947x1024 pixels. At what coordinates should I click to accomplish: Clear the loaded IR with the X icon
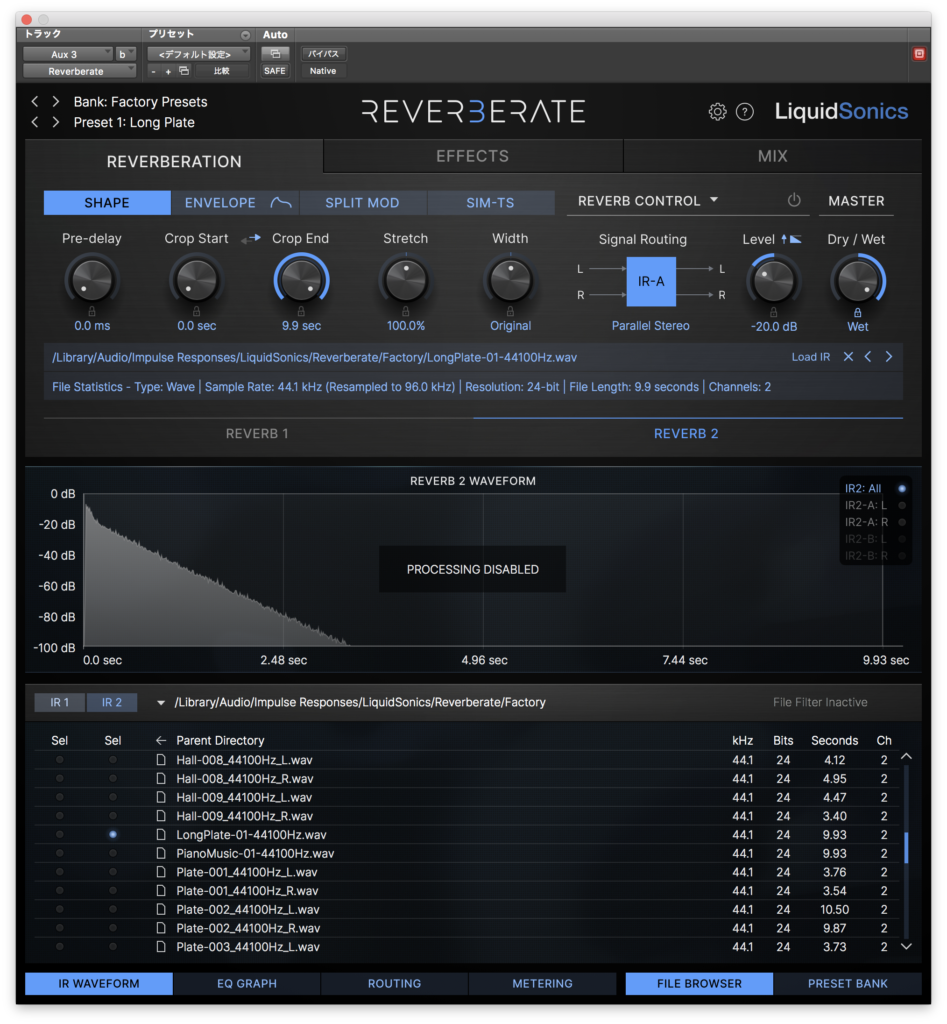[848, 356]
